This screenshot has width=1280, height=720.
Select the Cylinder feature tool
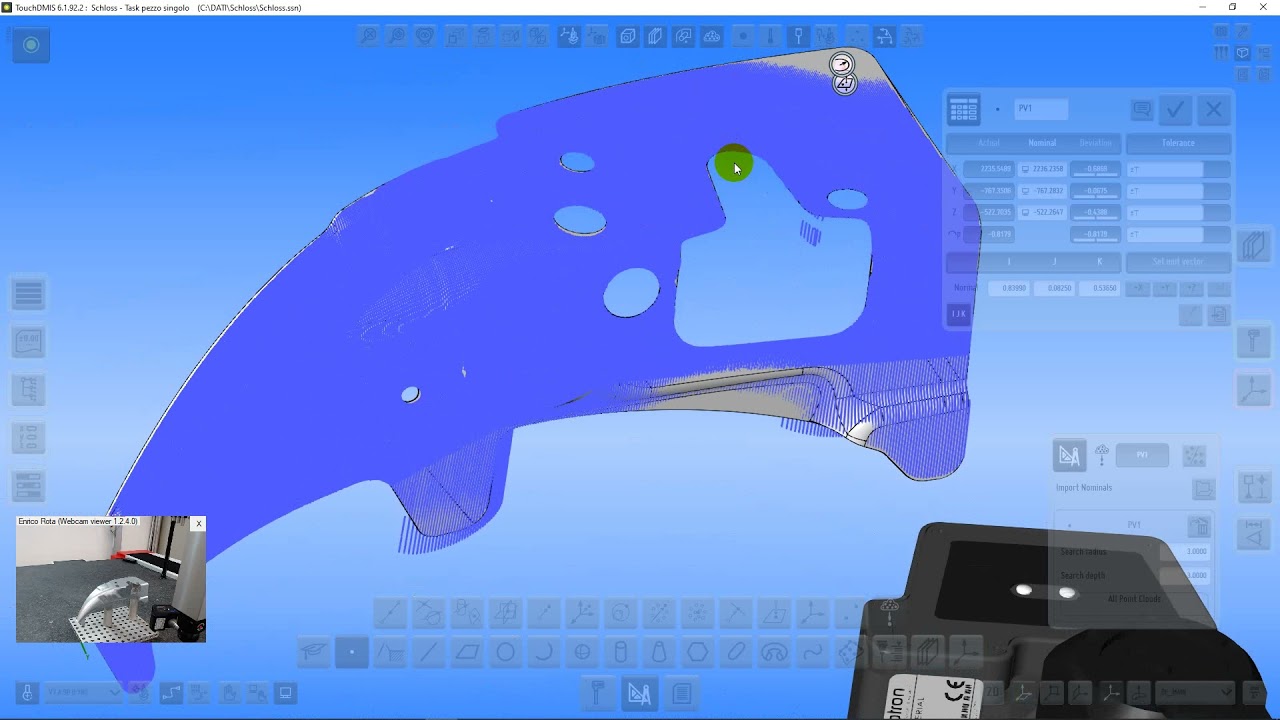coord(621,653)
